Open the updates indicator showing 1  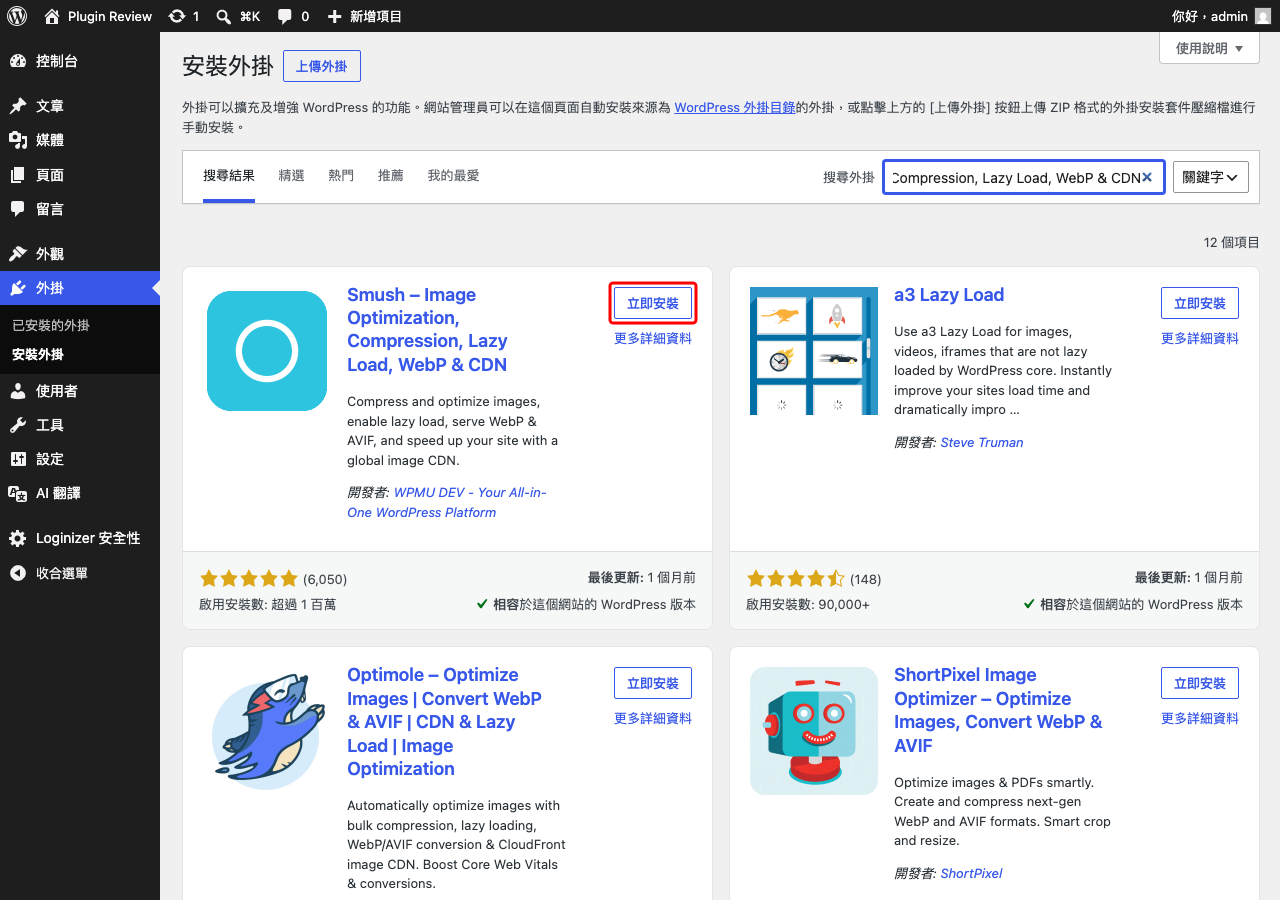coord(184,16)
